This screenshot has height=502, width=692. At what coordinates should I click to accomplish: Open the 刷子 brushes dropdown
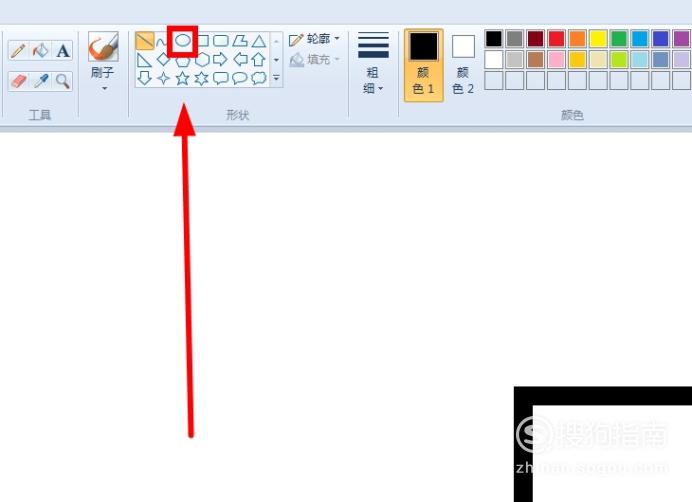point(103,63)
